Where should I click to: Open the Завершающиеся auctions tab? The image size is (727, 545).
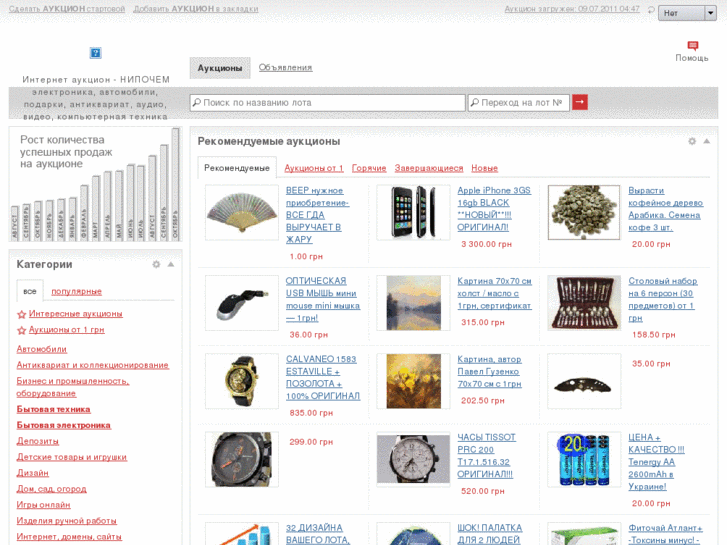428,168
